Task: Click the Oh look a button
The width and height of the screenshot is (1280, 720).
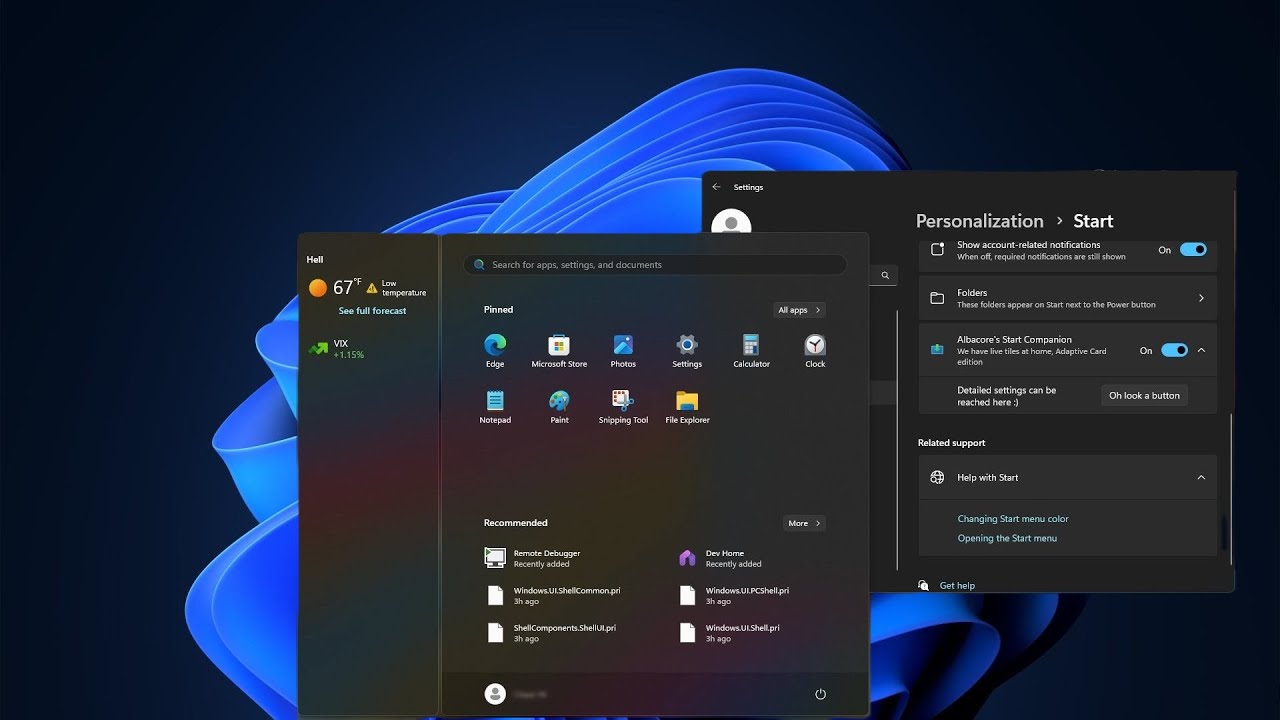Action: tap(1144, 396)
